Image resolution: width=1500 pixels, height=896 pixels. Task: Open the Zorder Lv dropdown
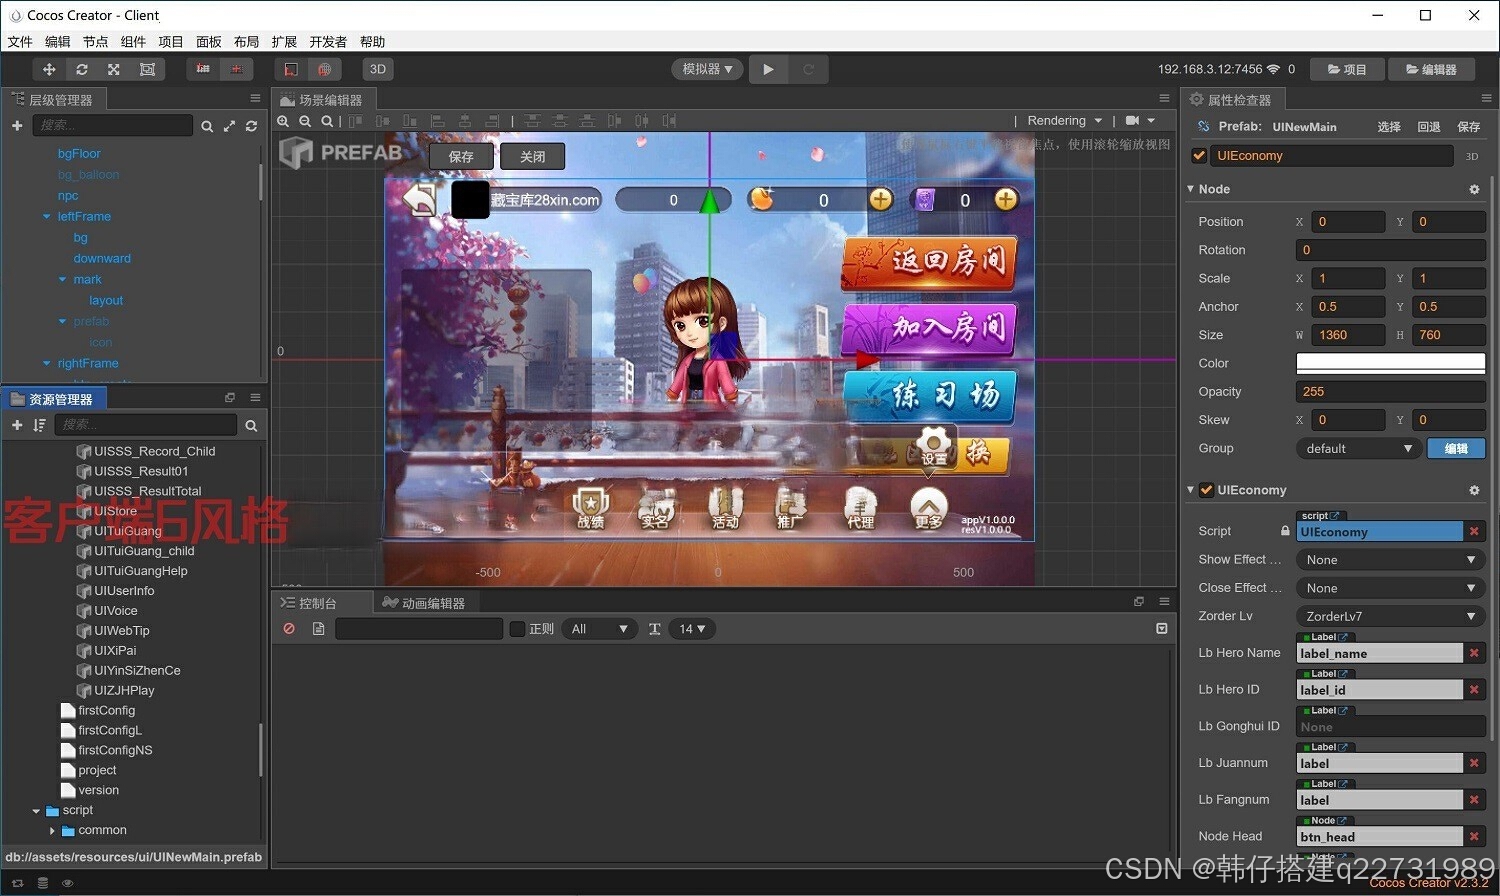click(1391, 616)
